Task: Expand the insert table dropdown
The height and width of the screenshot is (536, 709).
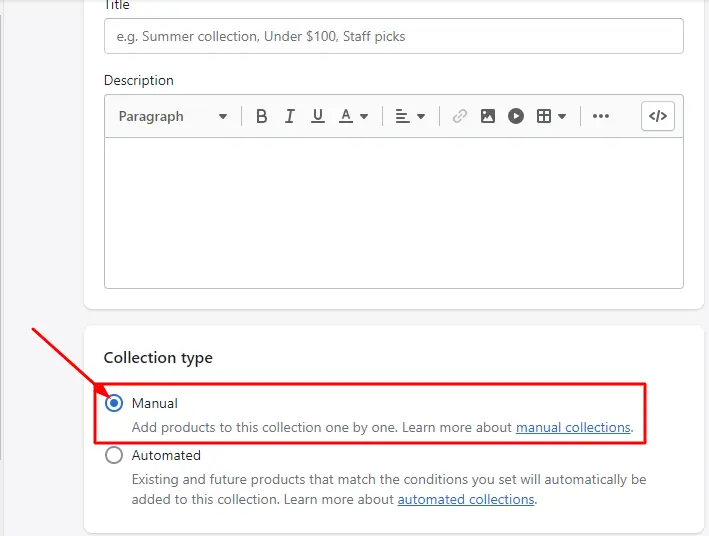Action: pyautogui.click(x=552, y=116)
